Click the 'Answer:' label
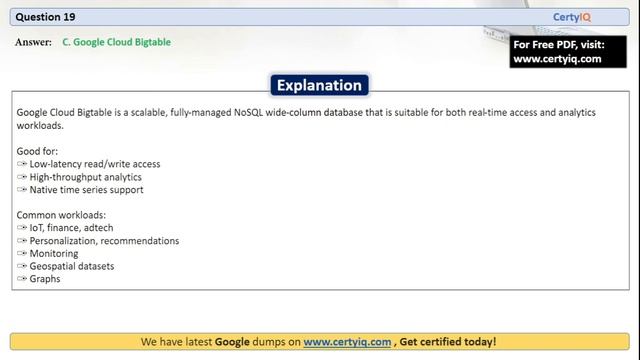Viewport: 640px width, 360px height. (33, 42)
